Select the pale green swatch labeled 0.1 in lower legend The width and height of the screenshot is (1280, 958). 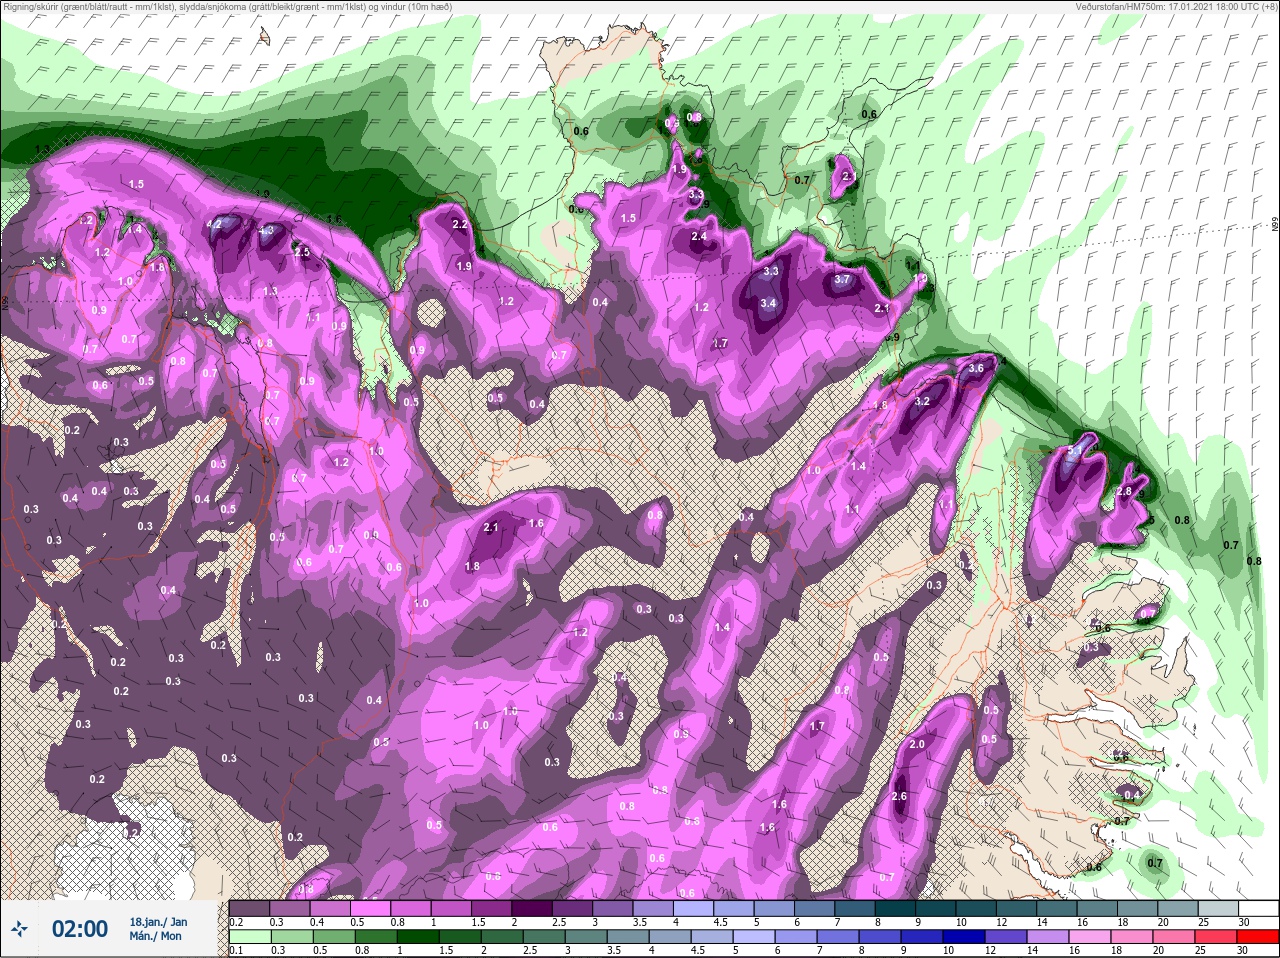click(x=250, y=937)
